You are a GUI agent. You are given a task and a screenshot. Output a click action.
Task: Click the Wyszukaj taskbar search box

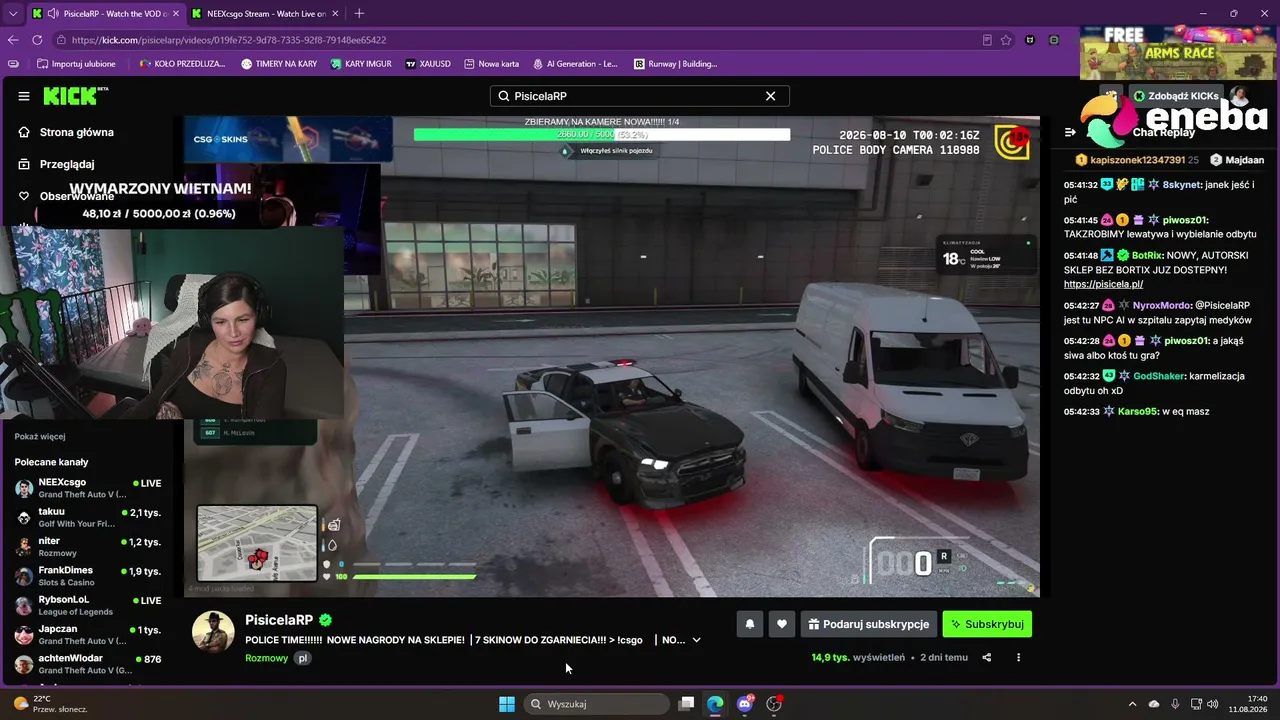tap(597, 704)
